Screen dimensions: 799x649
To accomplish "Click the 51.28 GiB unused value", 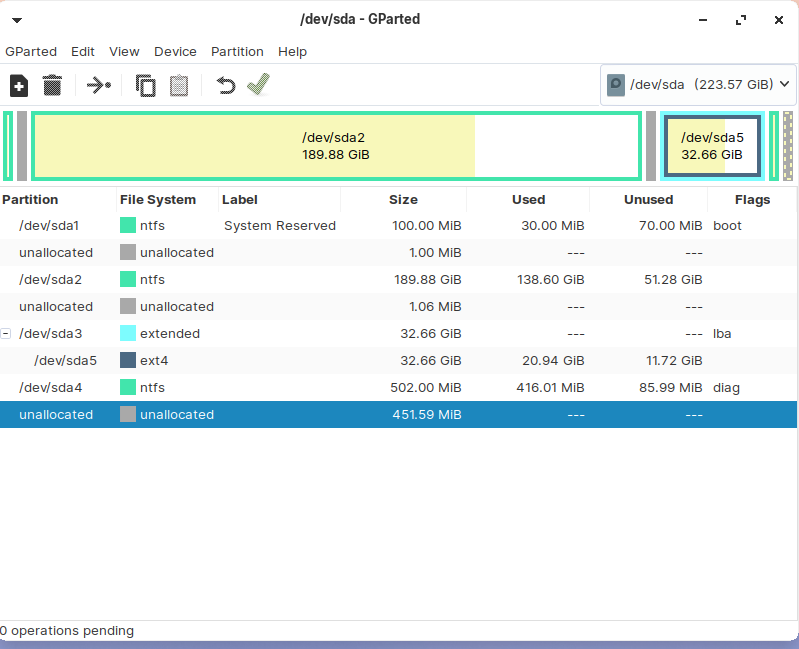I will [x=673, y=280].
